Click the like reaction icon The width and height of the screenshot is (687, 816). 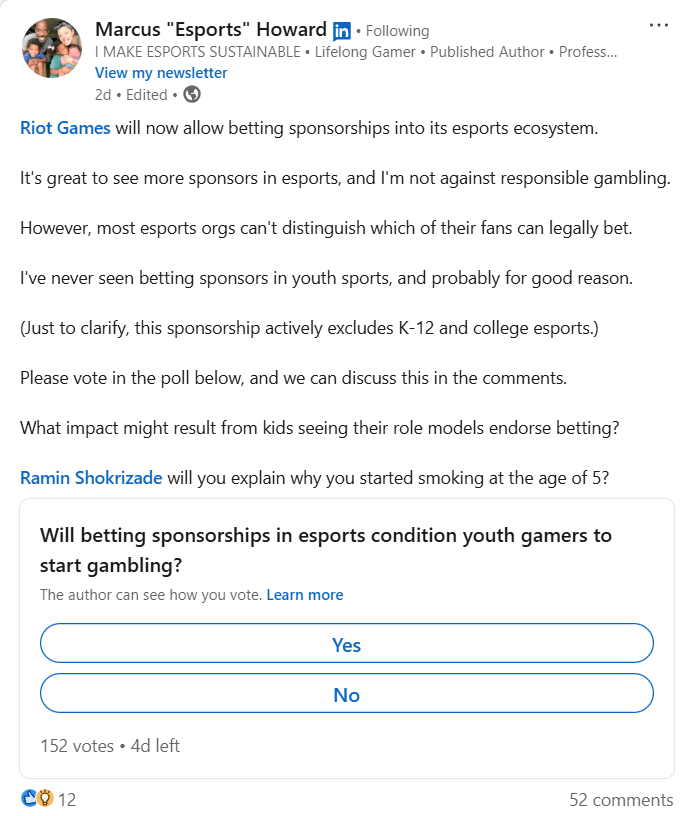click(x=29, y=798)
